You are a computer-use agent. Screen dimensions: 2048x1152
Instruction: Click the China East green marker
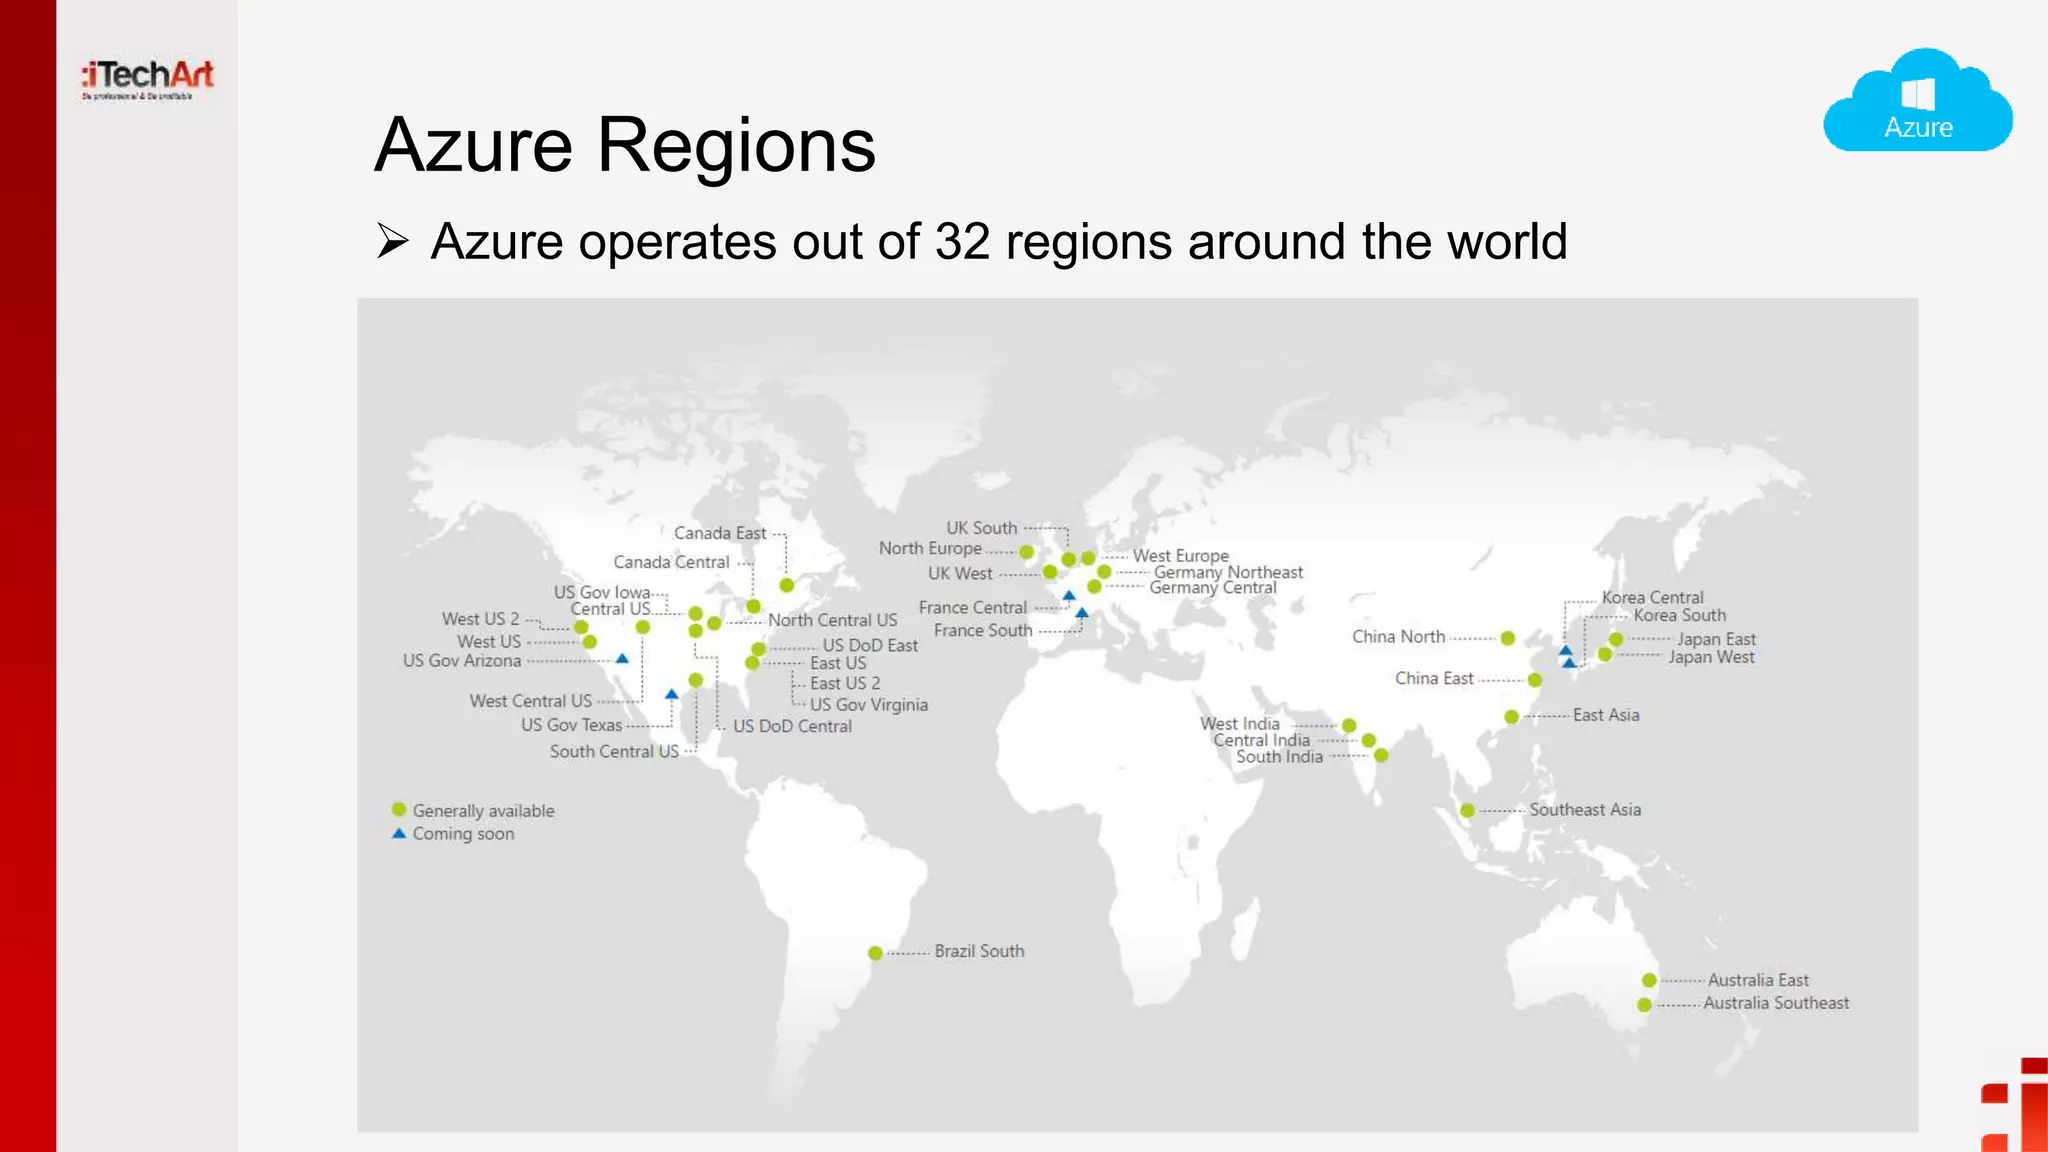click(1535, 680)
